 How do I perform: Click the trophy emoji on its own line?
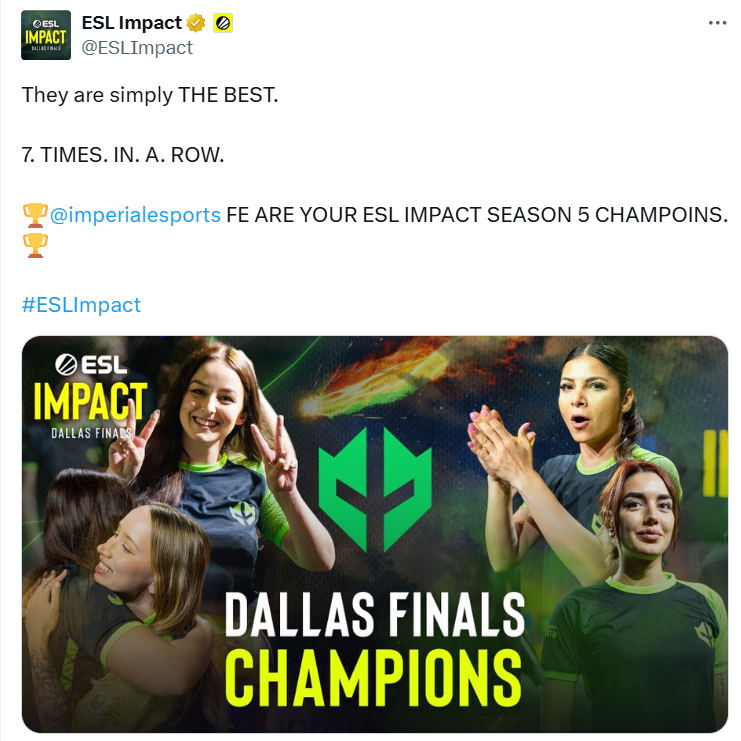pos(35,245)
